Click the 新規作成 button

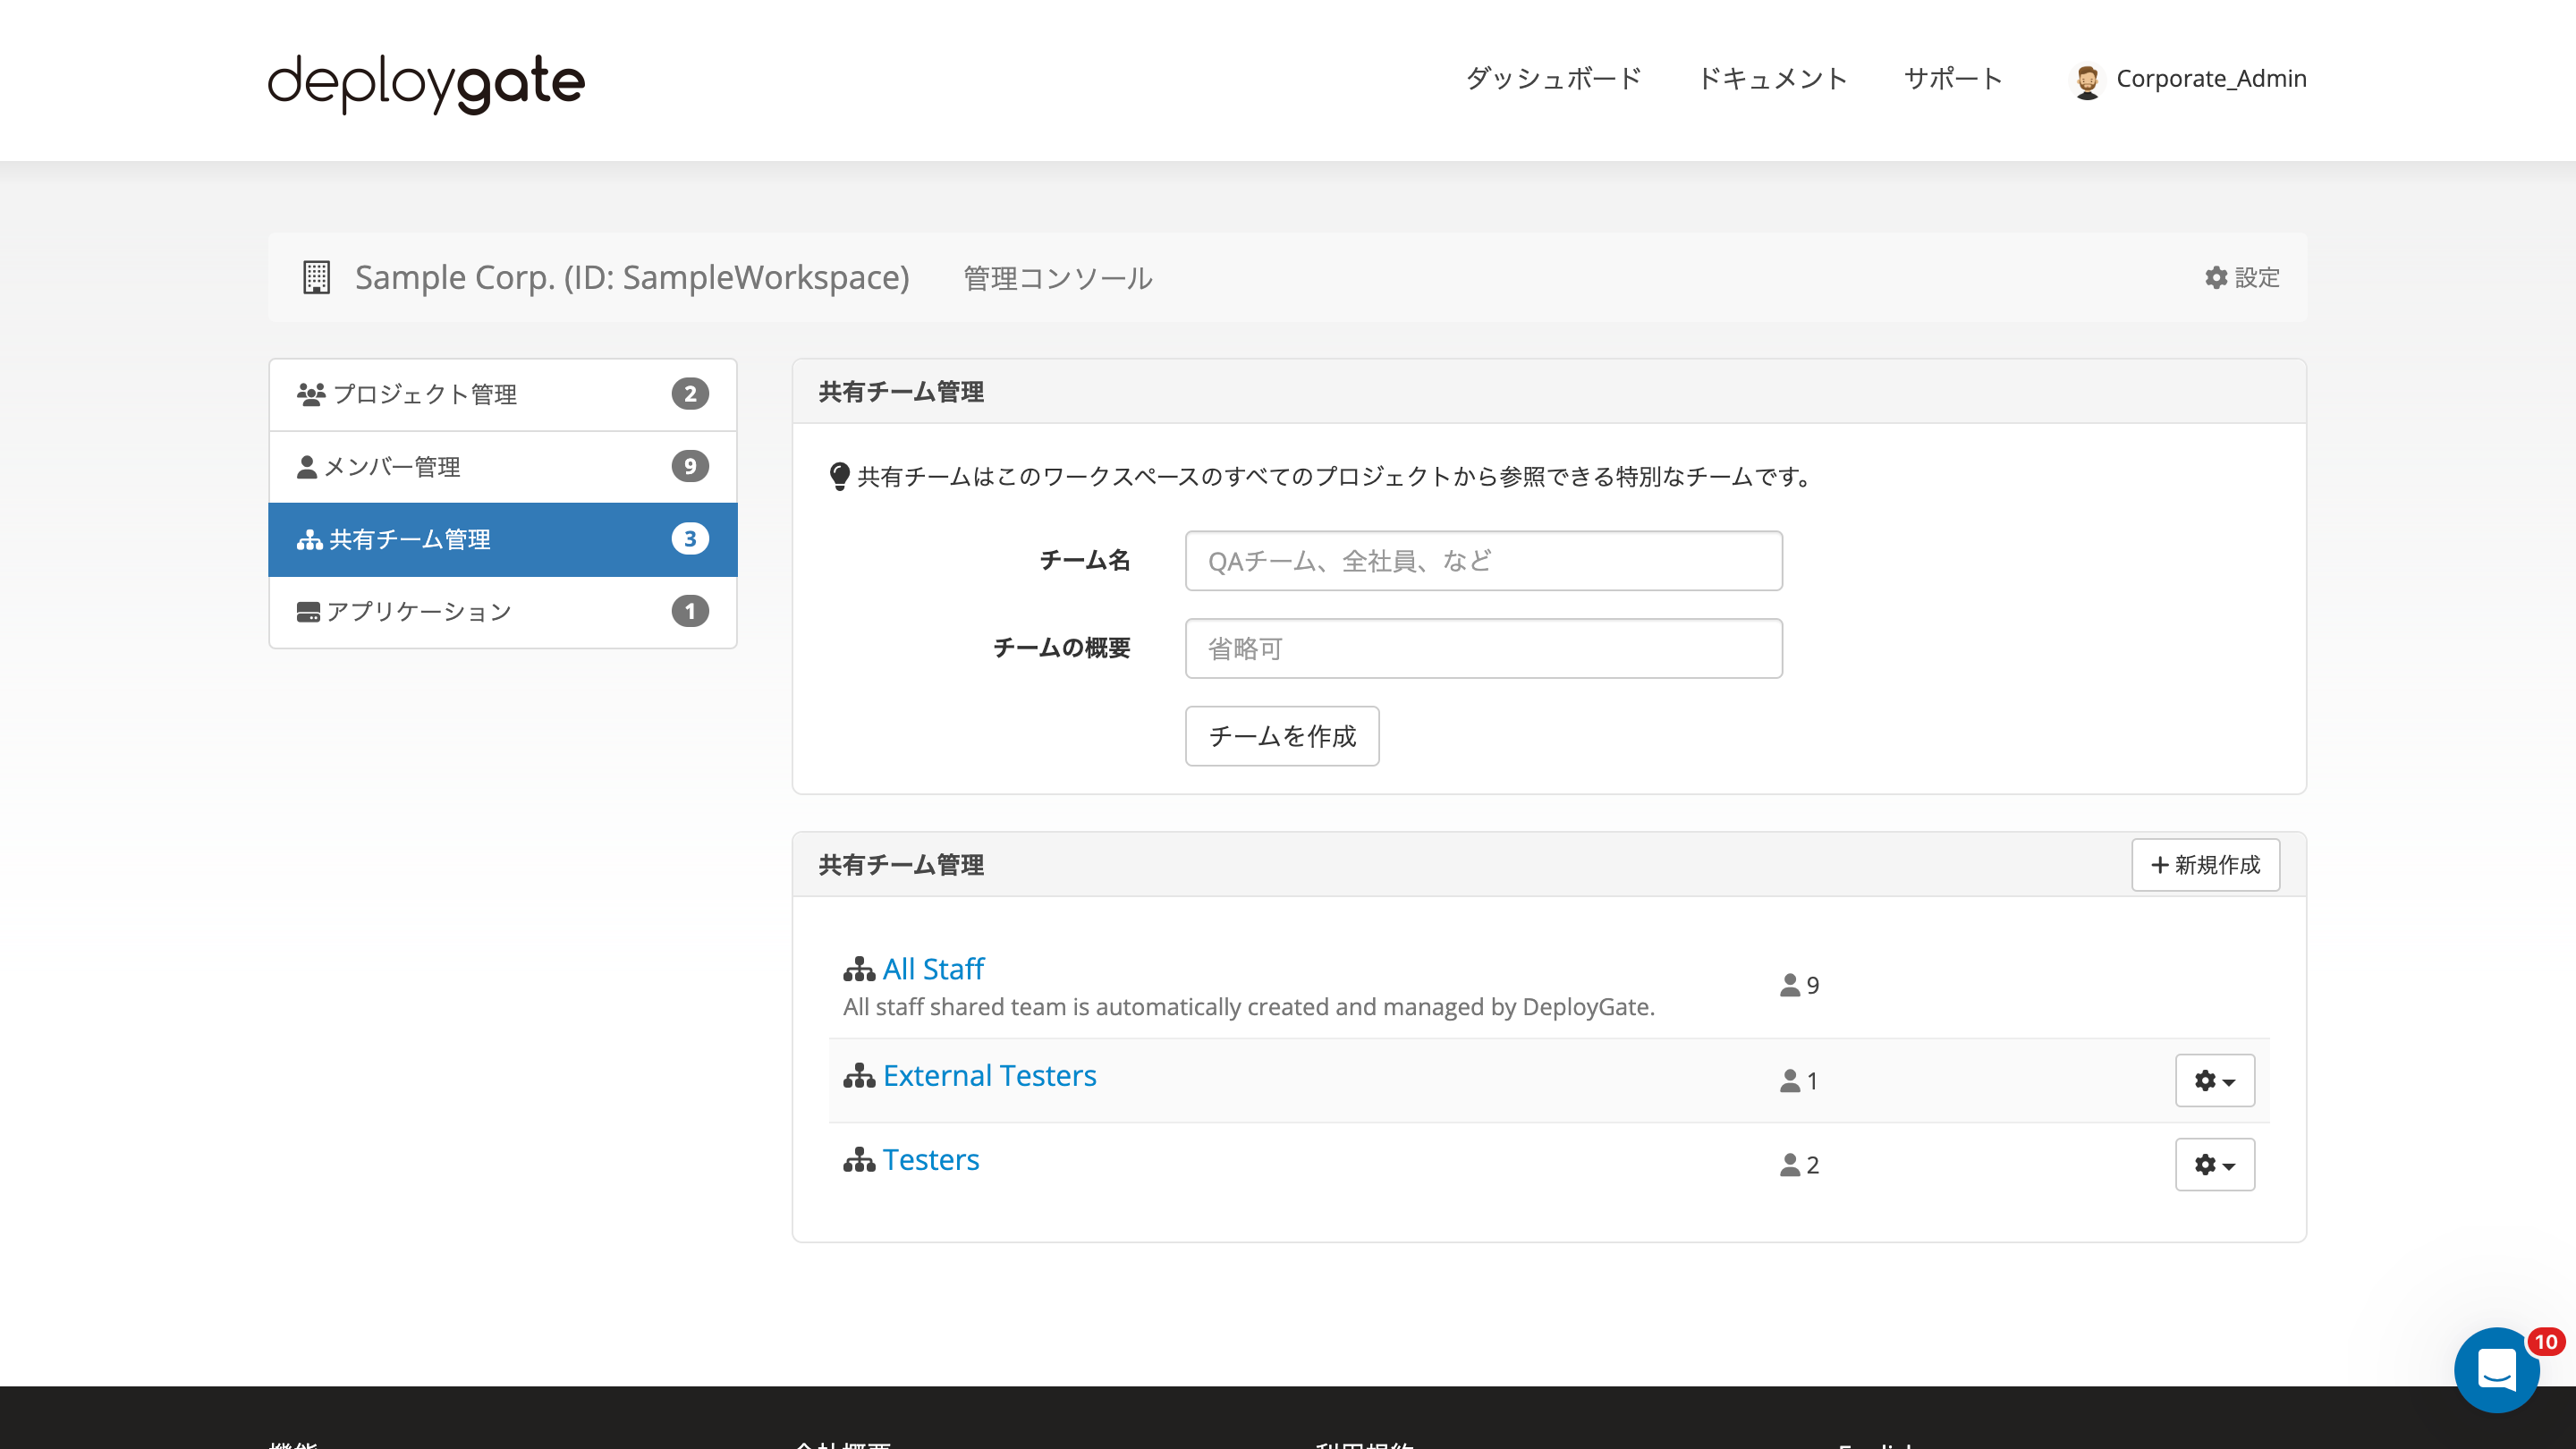click(x=2205, y=864)
